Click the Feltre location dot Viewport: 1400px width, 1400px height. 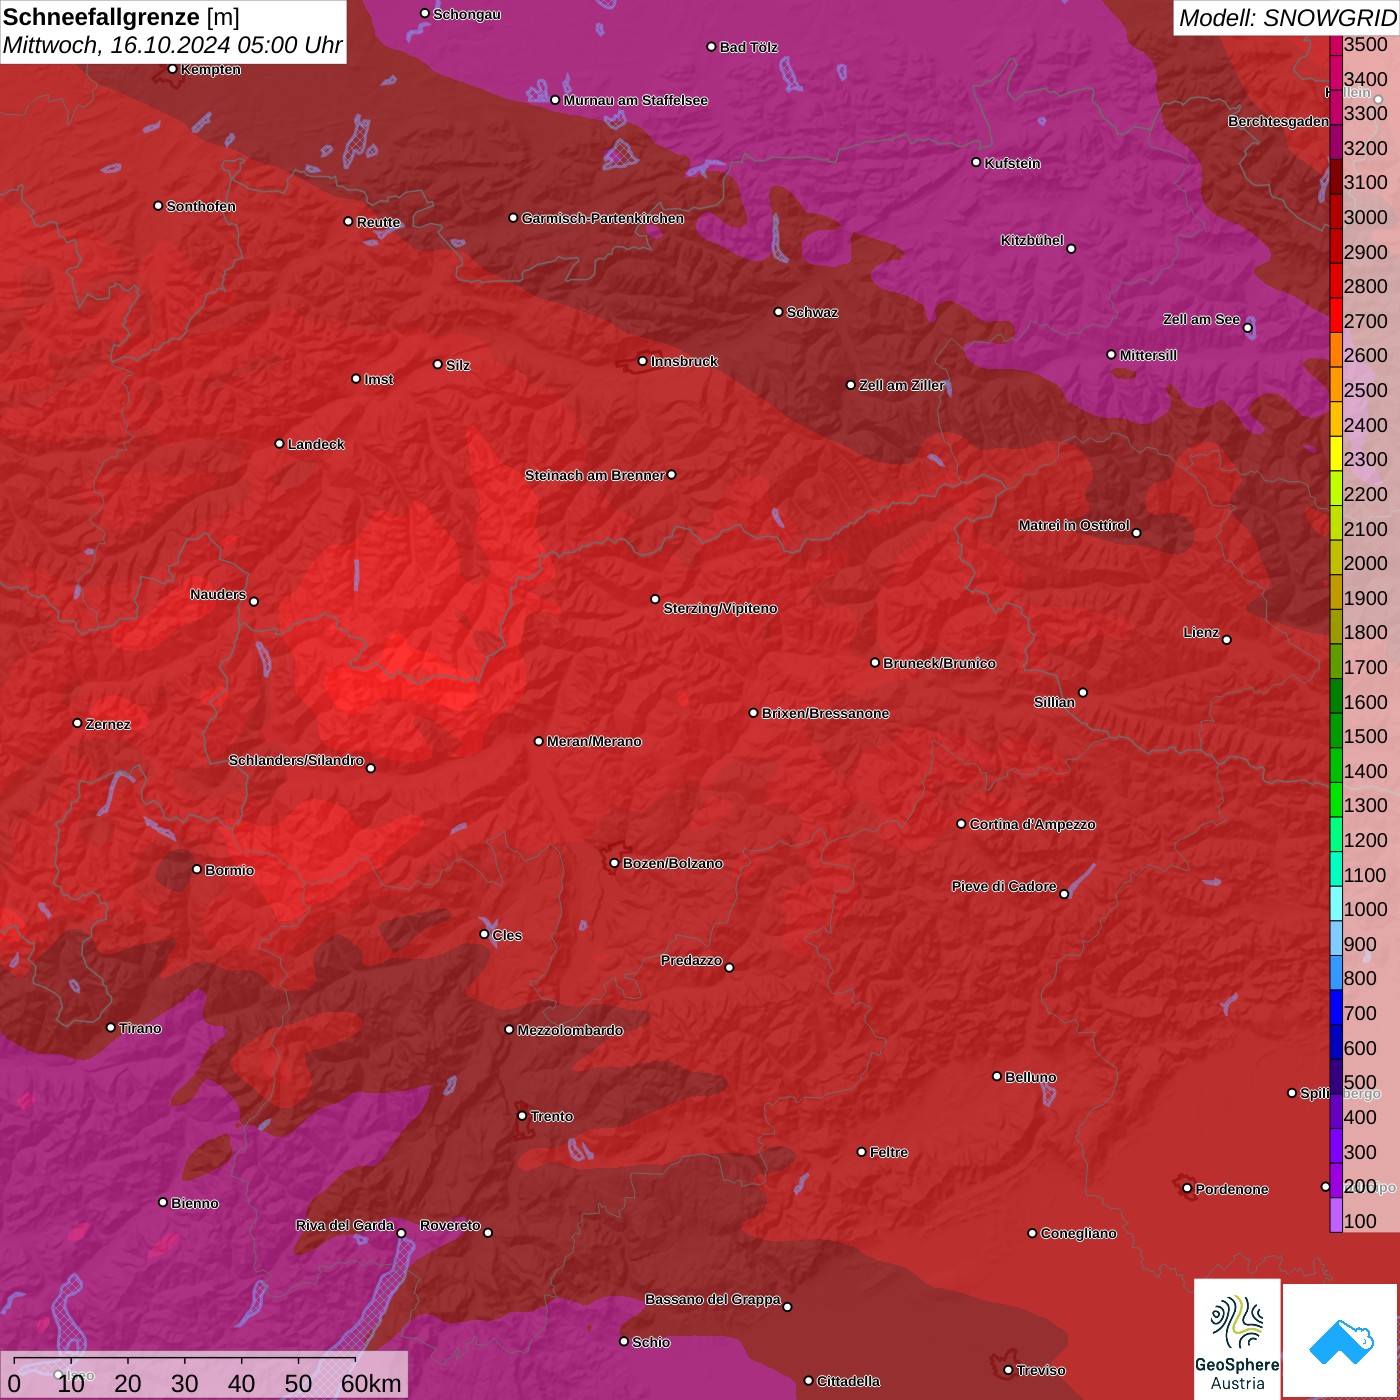click(x=861, y=1152)
